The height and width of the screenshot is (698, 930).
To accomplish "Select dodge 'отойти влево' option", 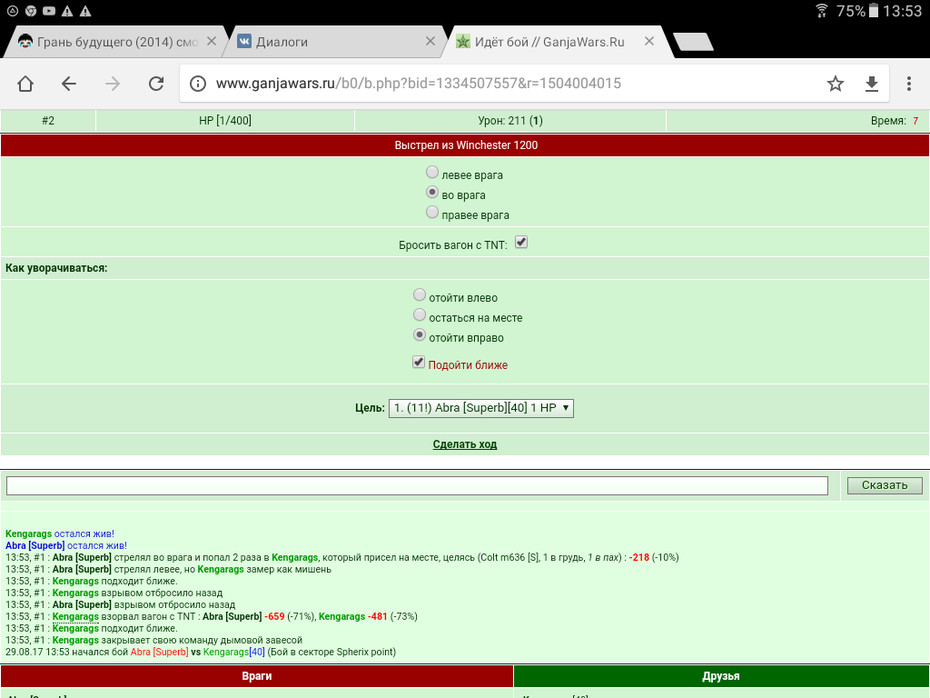I will (x=419, y=295).
